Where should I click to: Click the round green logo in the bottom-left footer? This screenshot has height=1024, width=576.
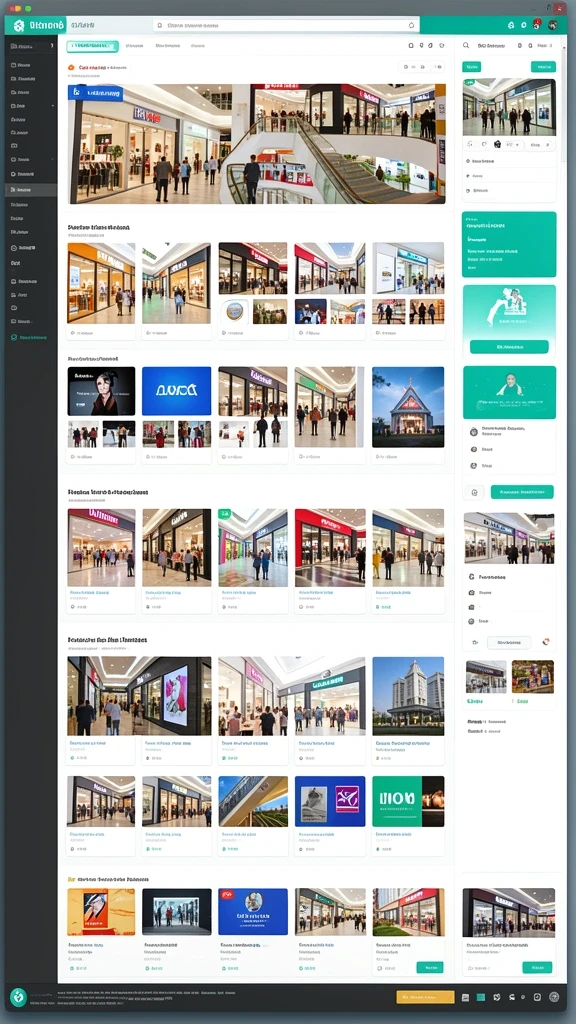(x=18, y=997)
